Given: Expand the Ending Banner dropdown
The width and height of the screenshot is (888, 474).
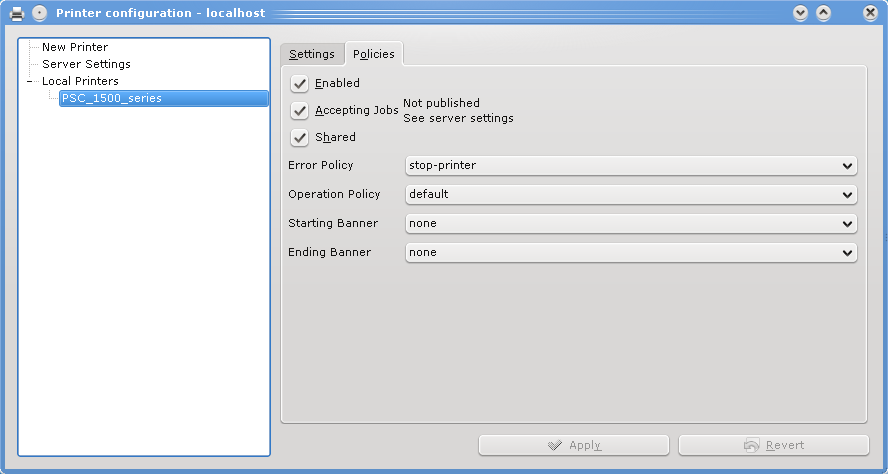Looking at the screenshot, I should pos(631,252).
